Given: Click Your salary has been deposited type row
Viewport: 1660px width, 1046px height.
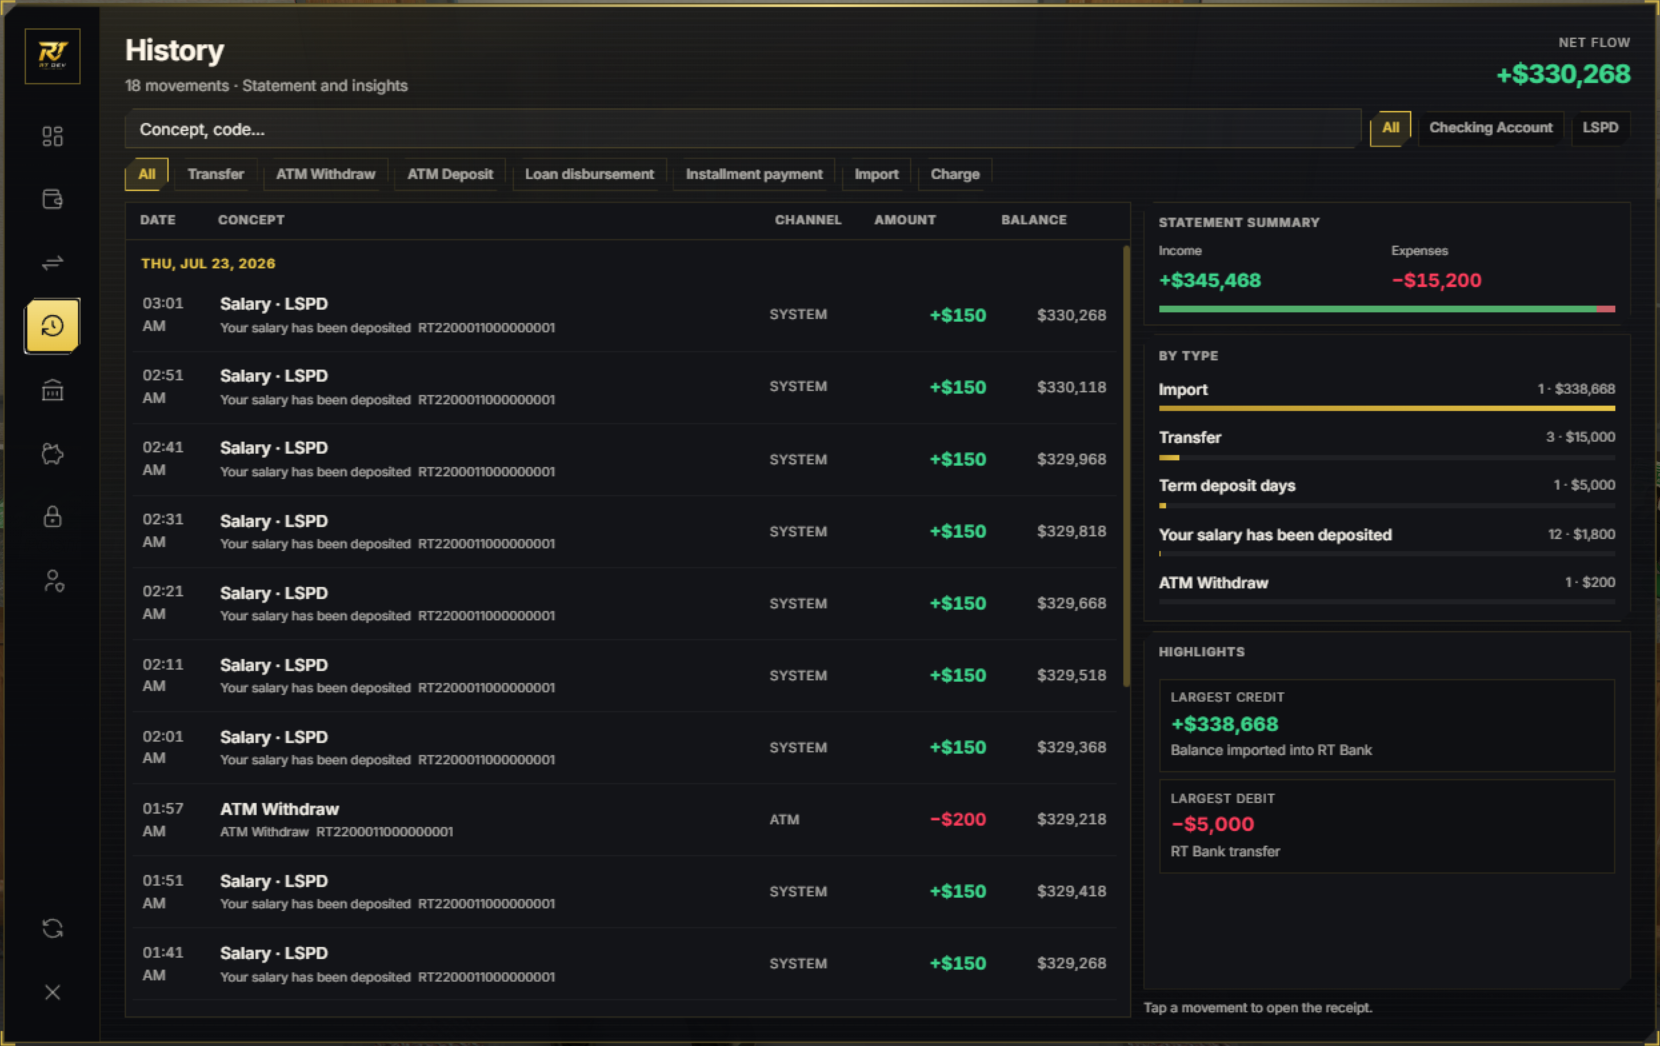Looking at the screenshot, I should tap(1386, 540).
